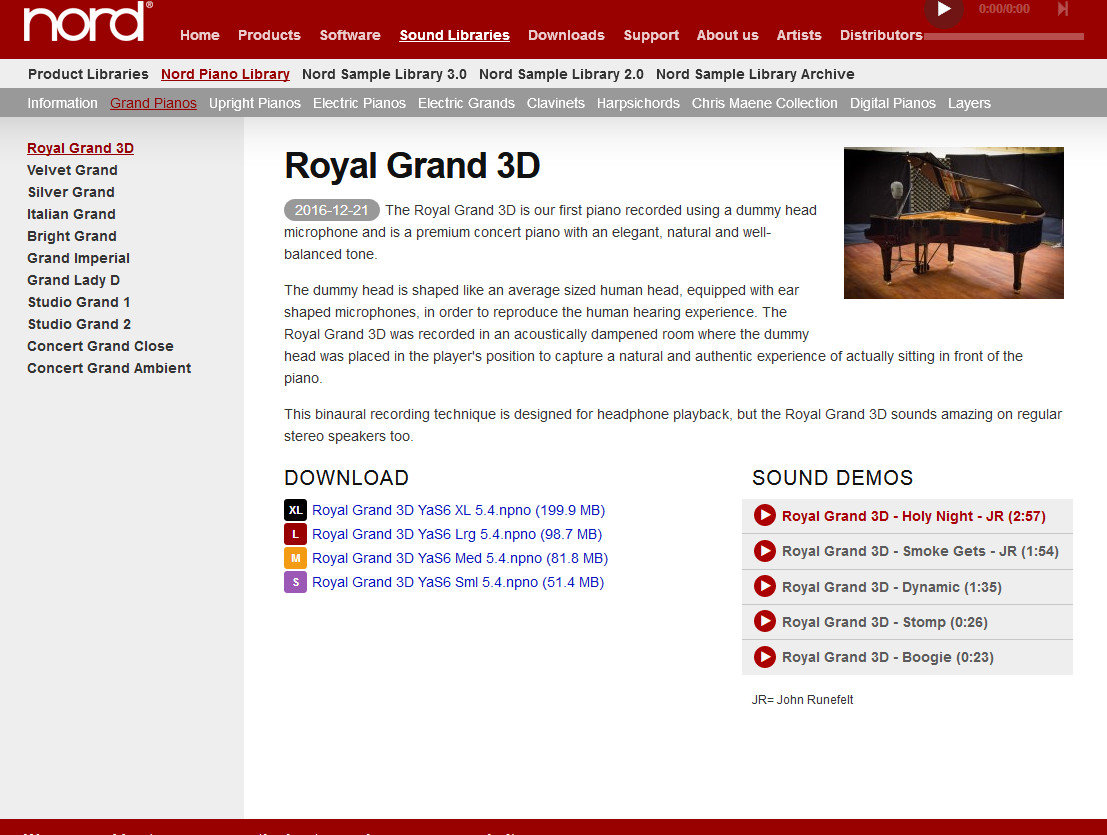
Task: Play the Smoke Gets - JR demo
Action: [x=765, y=551]
